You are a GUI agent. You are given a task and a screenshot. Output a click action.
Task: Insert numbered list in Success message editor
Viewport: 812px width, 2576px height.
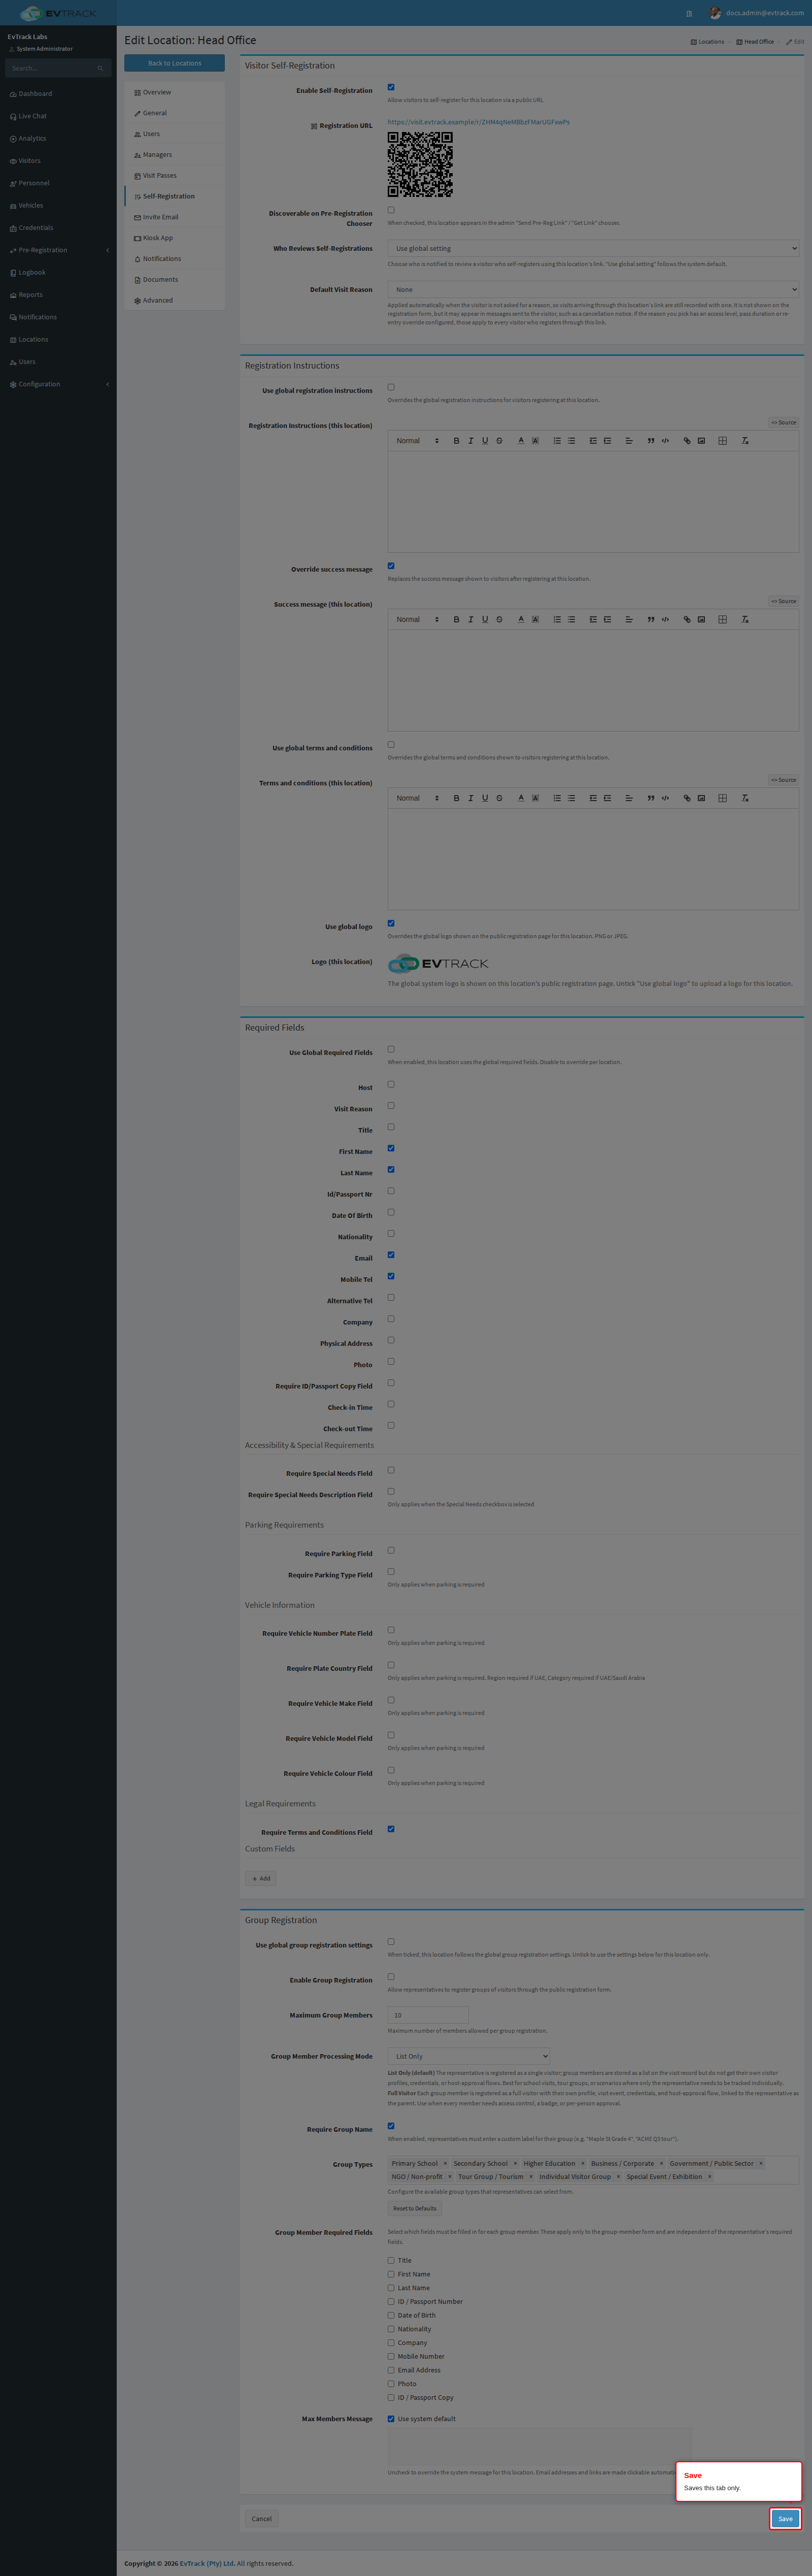pos(557,620)
